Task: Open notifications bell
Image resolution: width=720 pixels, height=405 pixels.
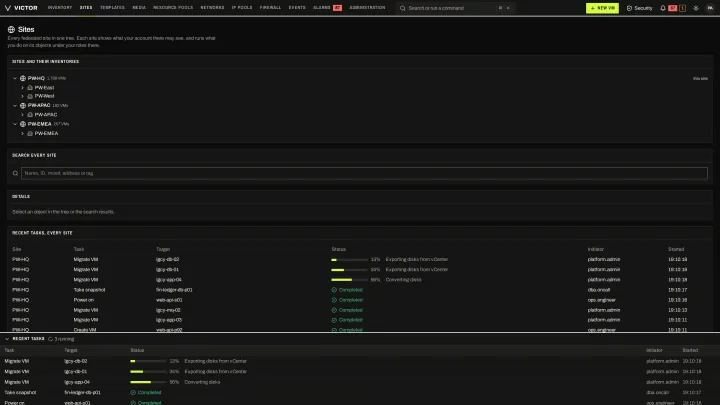Action: point(663,8)
